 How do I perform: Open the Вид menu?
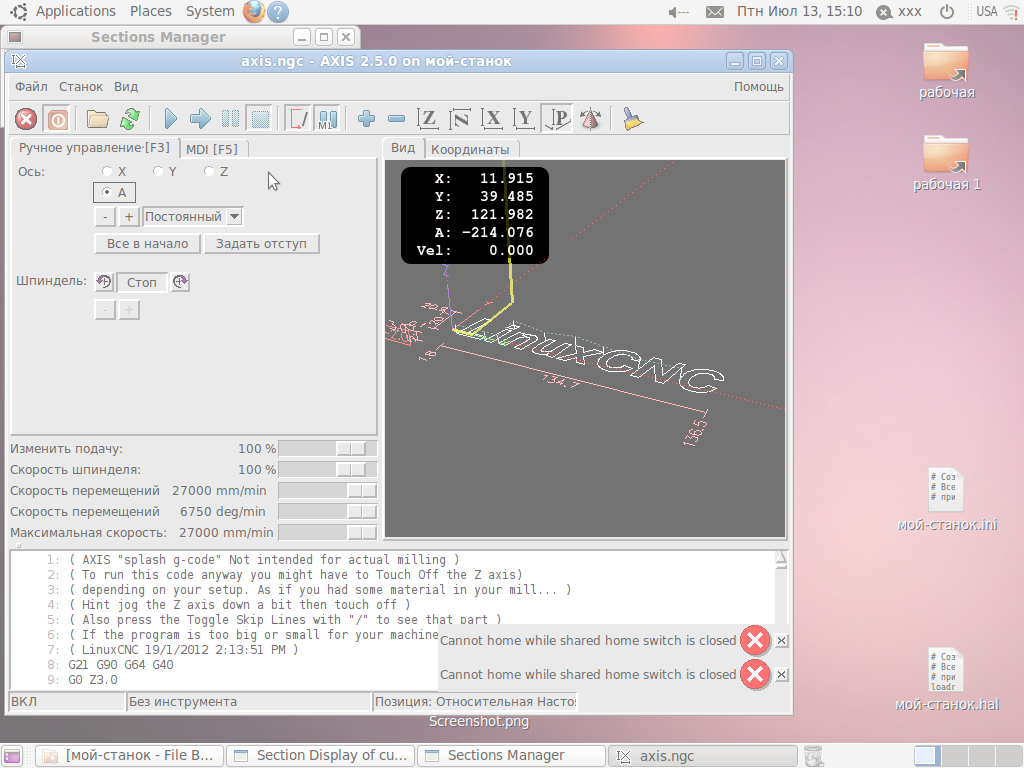coord(126,87)
